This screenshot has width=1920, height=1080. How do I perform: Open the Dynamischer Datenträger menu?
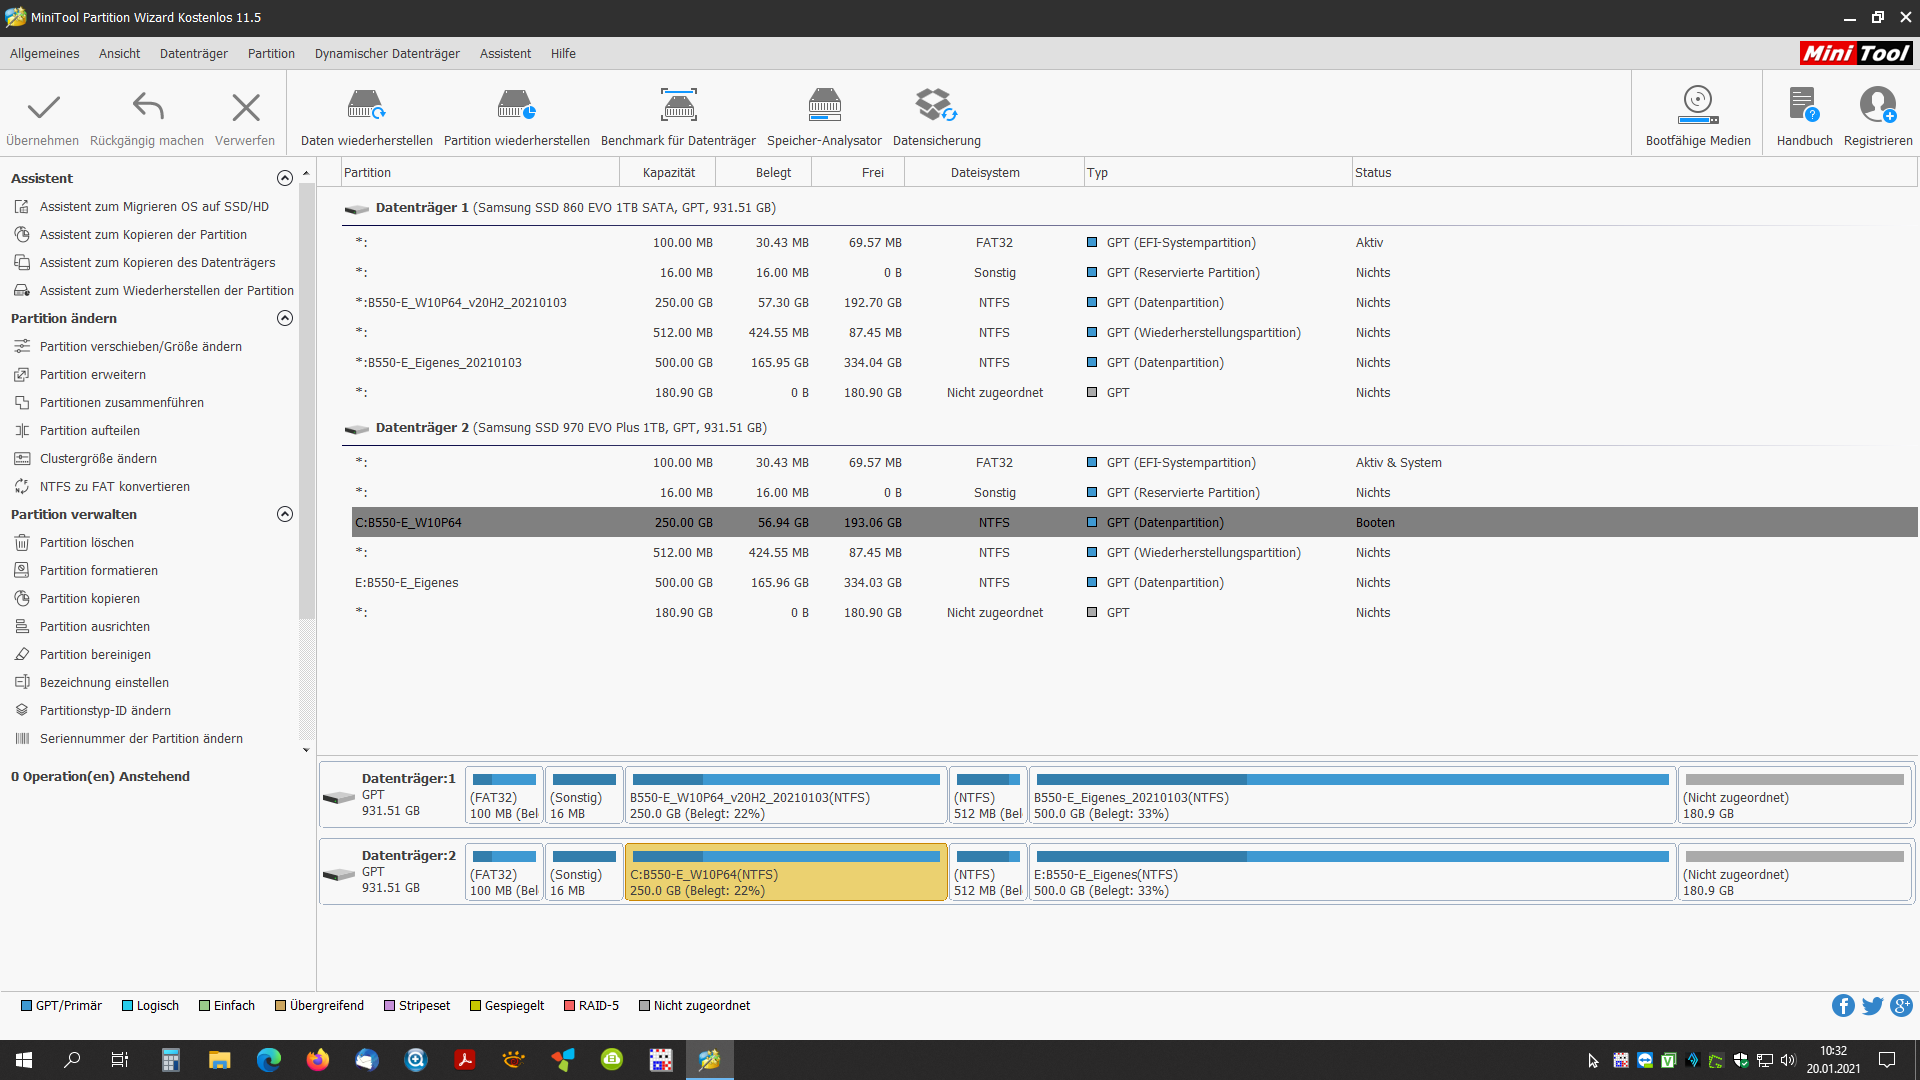click(387, 54)
